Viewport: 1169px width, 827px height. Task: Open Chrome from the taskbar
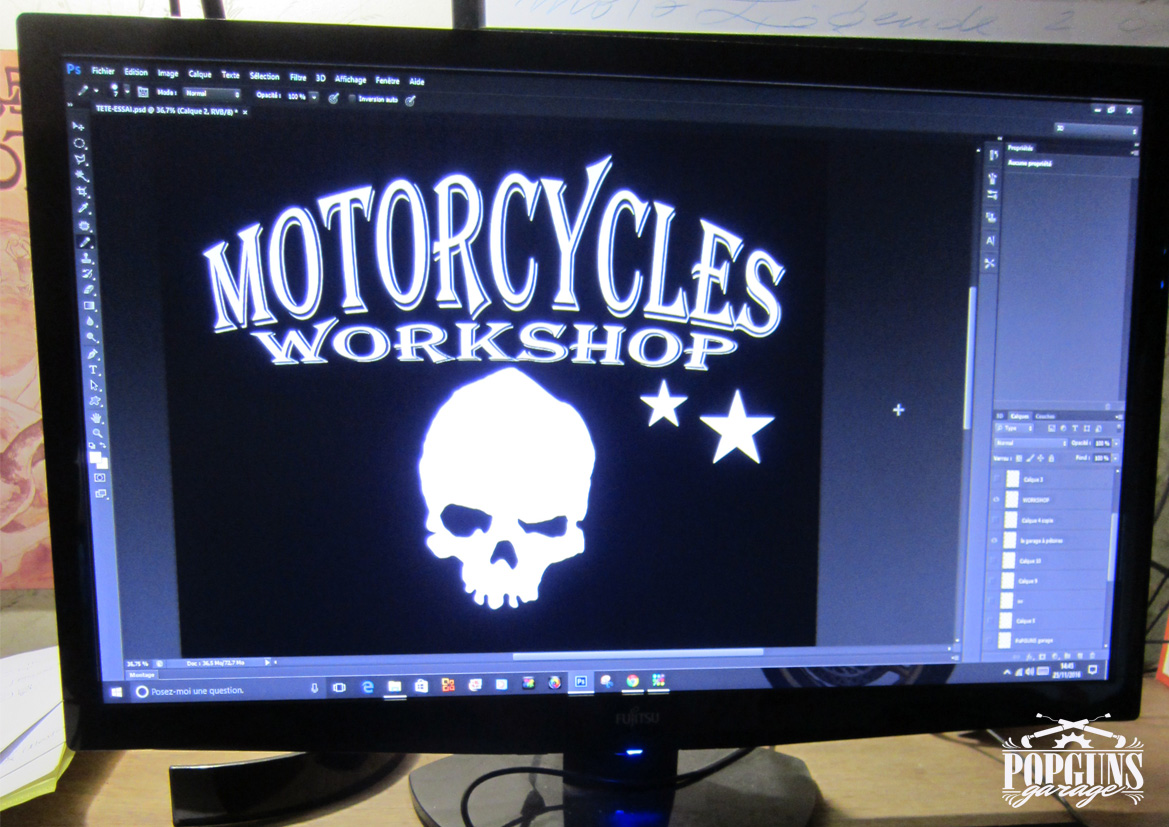[632, 681]
